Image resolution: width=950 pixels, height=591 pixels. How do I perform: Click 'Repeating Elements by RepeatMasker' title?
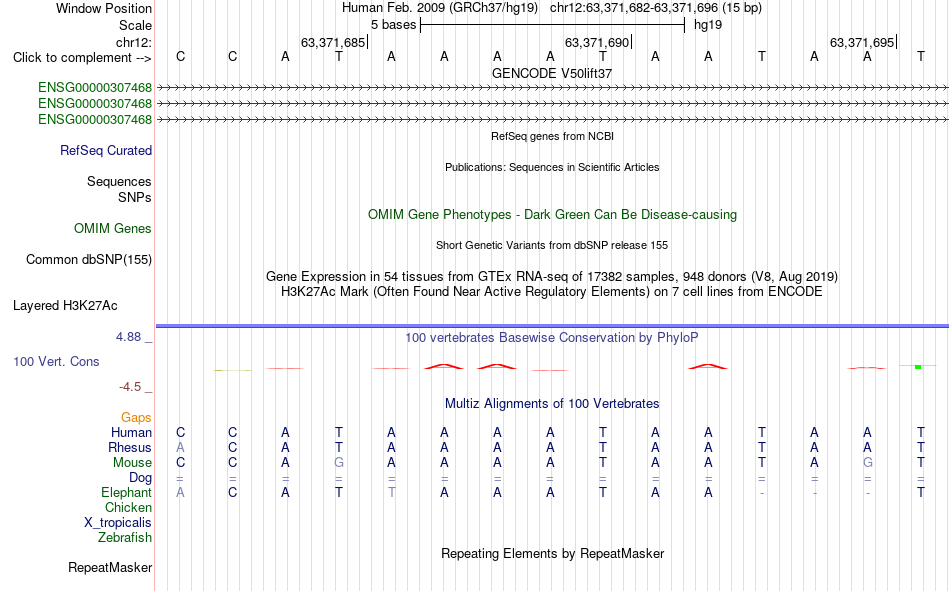[552, 553]
